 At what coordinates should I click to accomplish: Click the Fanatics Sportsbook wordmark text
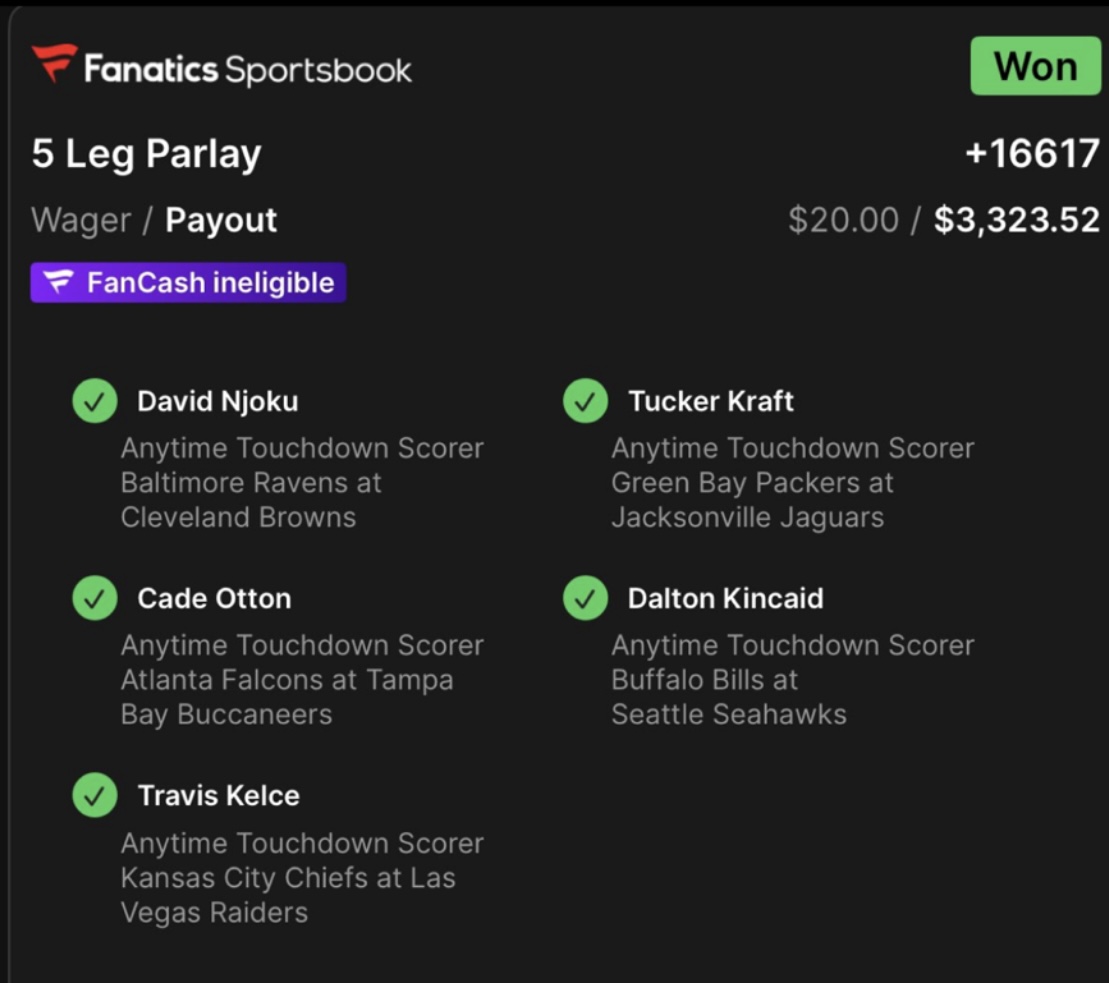pyautogui.click(x=247, y=69)
